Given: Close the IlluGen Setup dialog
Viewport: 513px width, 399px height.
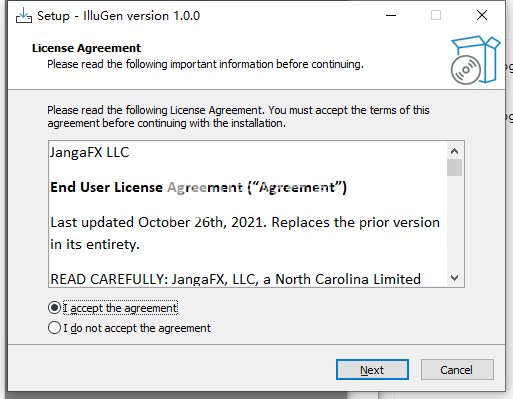Looking at the screenshot, I should pos(482,15).
